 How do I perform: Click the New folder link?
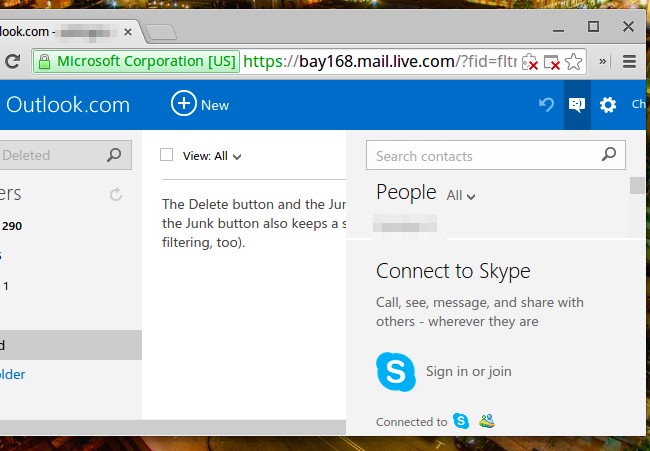click(x=13, y=374)
